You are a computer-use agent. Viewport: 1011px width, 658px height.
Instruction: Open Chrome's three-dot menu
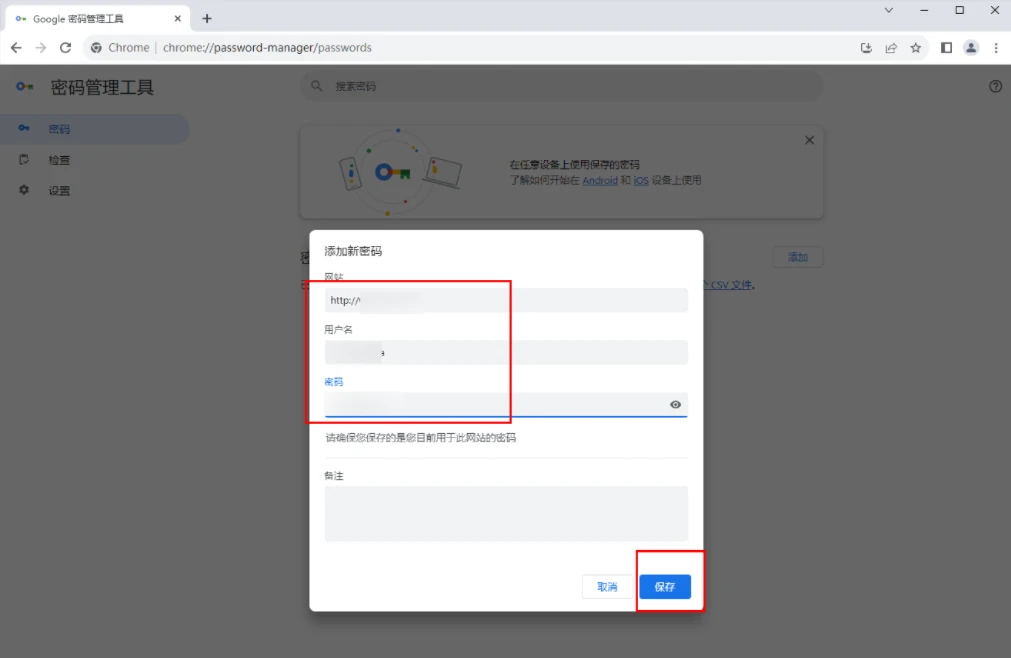tap(996, 48)
